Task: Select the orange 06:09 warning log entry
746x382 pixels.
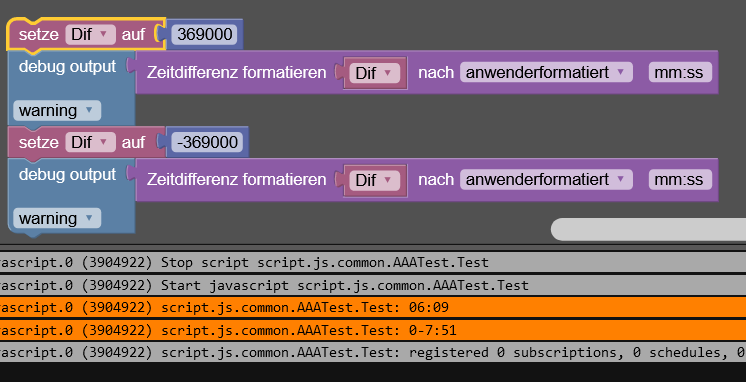Action: click(373, 307)
